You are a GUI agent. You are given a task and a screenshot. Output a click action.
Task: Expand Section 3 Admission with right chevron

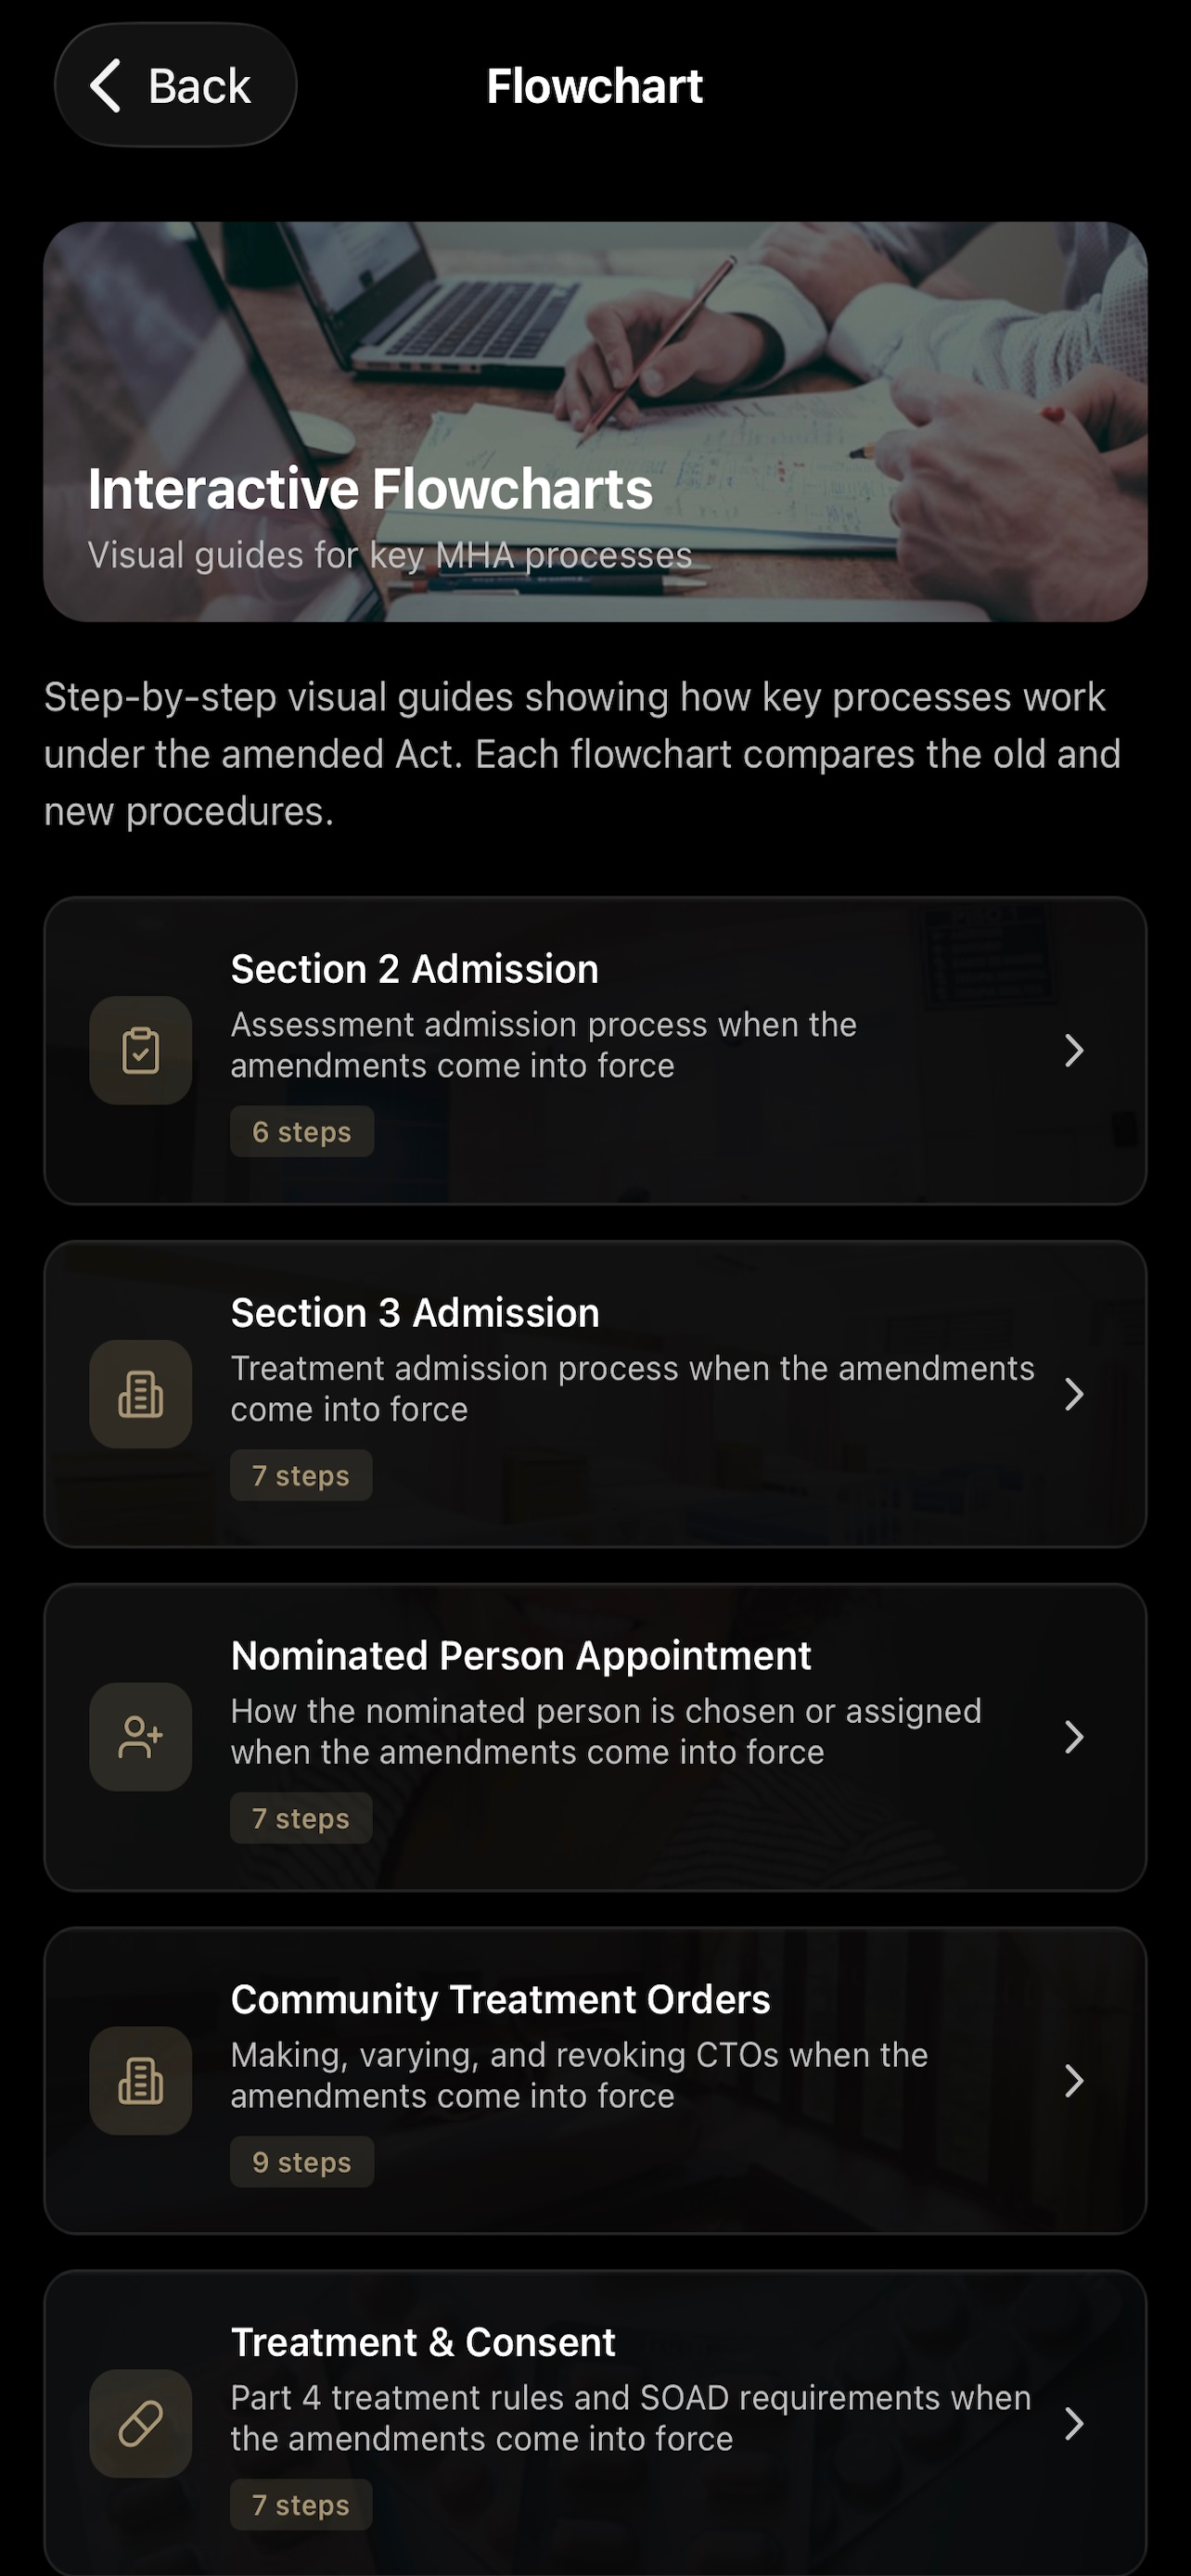coord(1074,1394)
